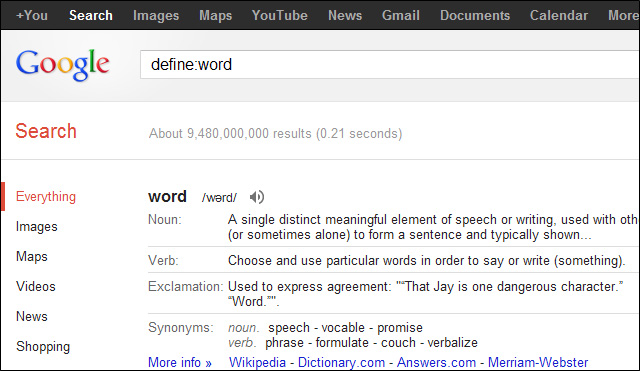Image resolution: width=640 pixels, height=371 pixels.
Task: Filter results by Shopping in sidebar
Action: click(43, 347)
